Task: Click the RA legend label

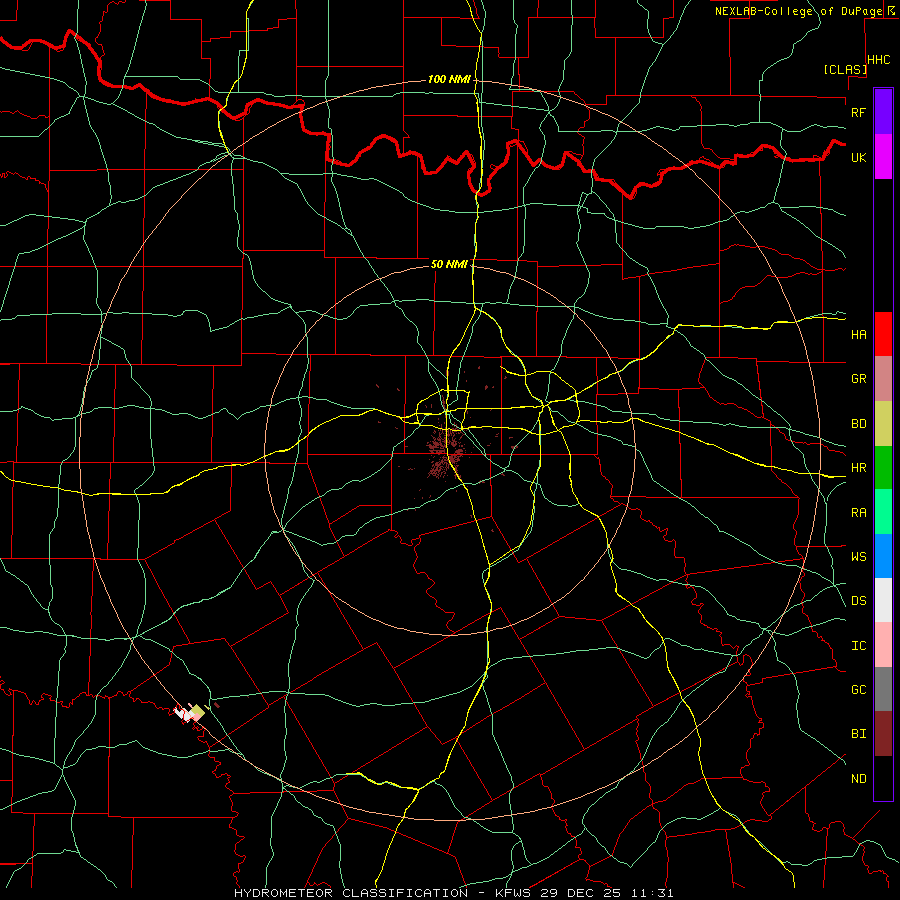Action: (858, 513)
